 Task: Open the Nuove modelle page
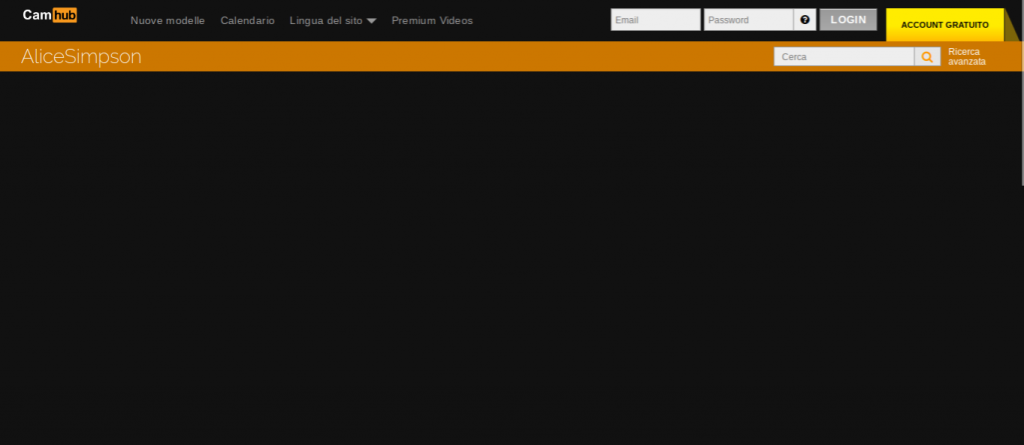(167, 21)
